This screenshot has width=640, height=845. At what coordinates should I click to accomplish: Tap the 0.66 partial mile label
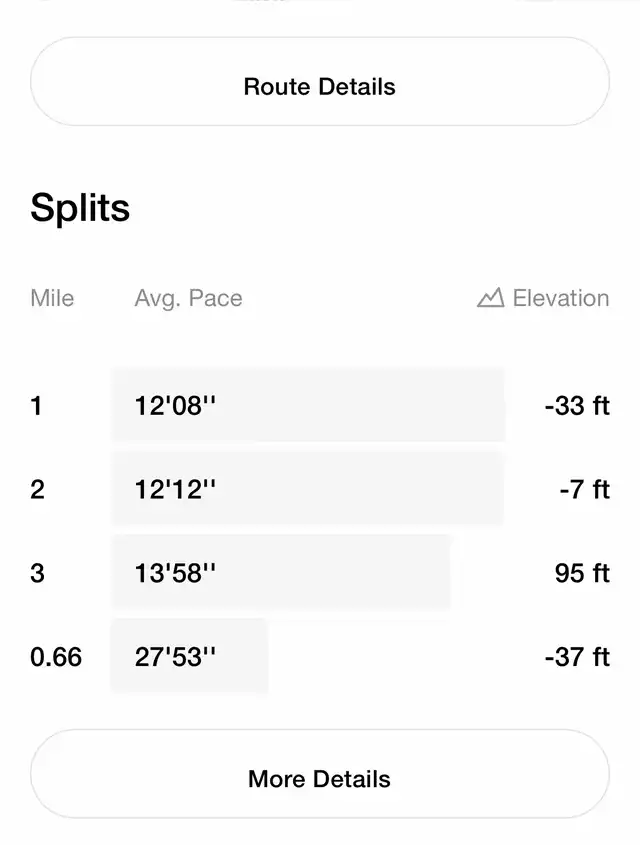pyautogui.click(x=56, y=657)
